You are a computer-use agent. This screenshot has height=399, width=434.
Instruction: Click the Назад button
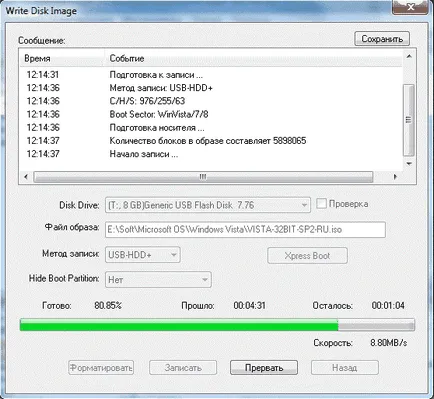pyautogui.click(x=345, y=368)
